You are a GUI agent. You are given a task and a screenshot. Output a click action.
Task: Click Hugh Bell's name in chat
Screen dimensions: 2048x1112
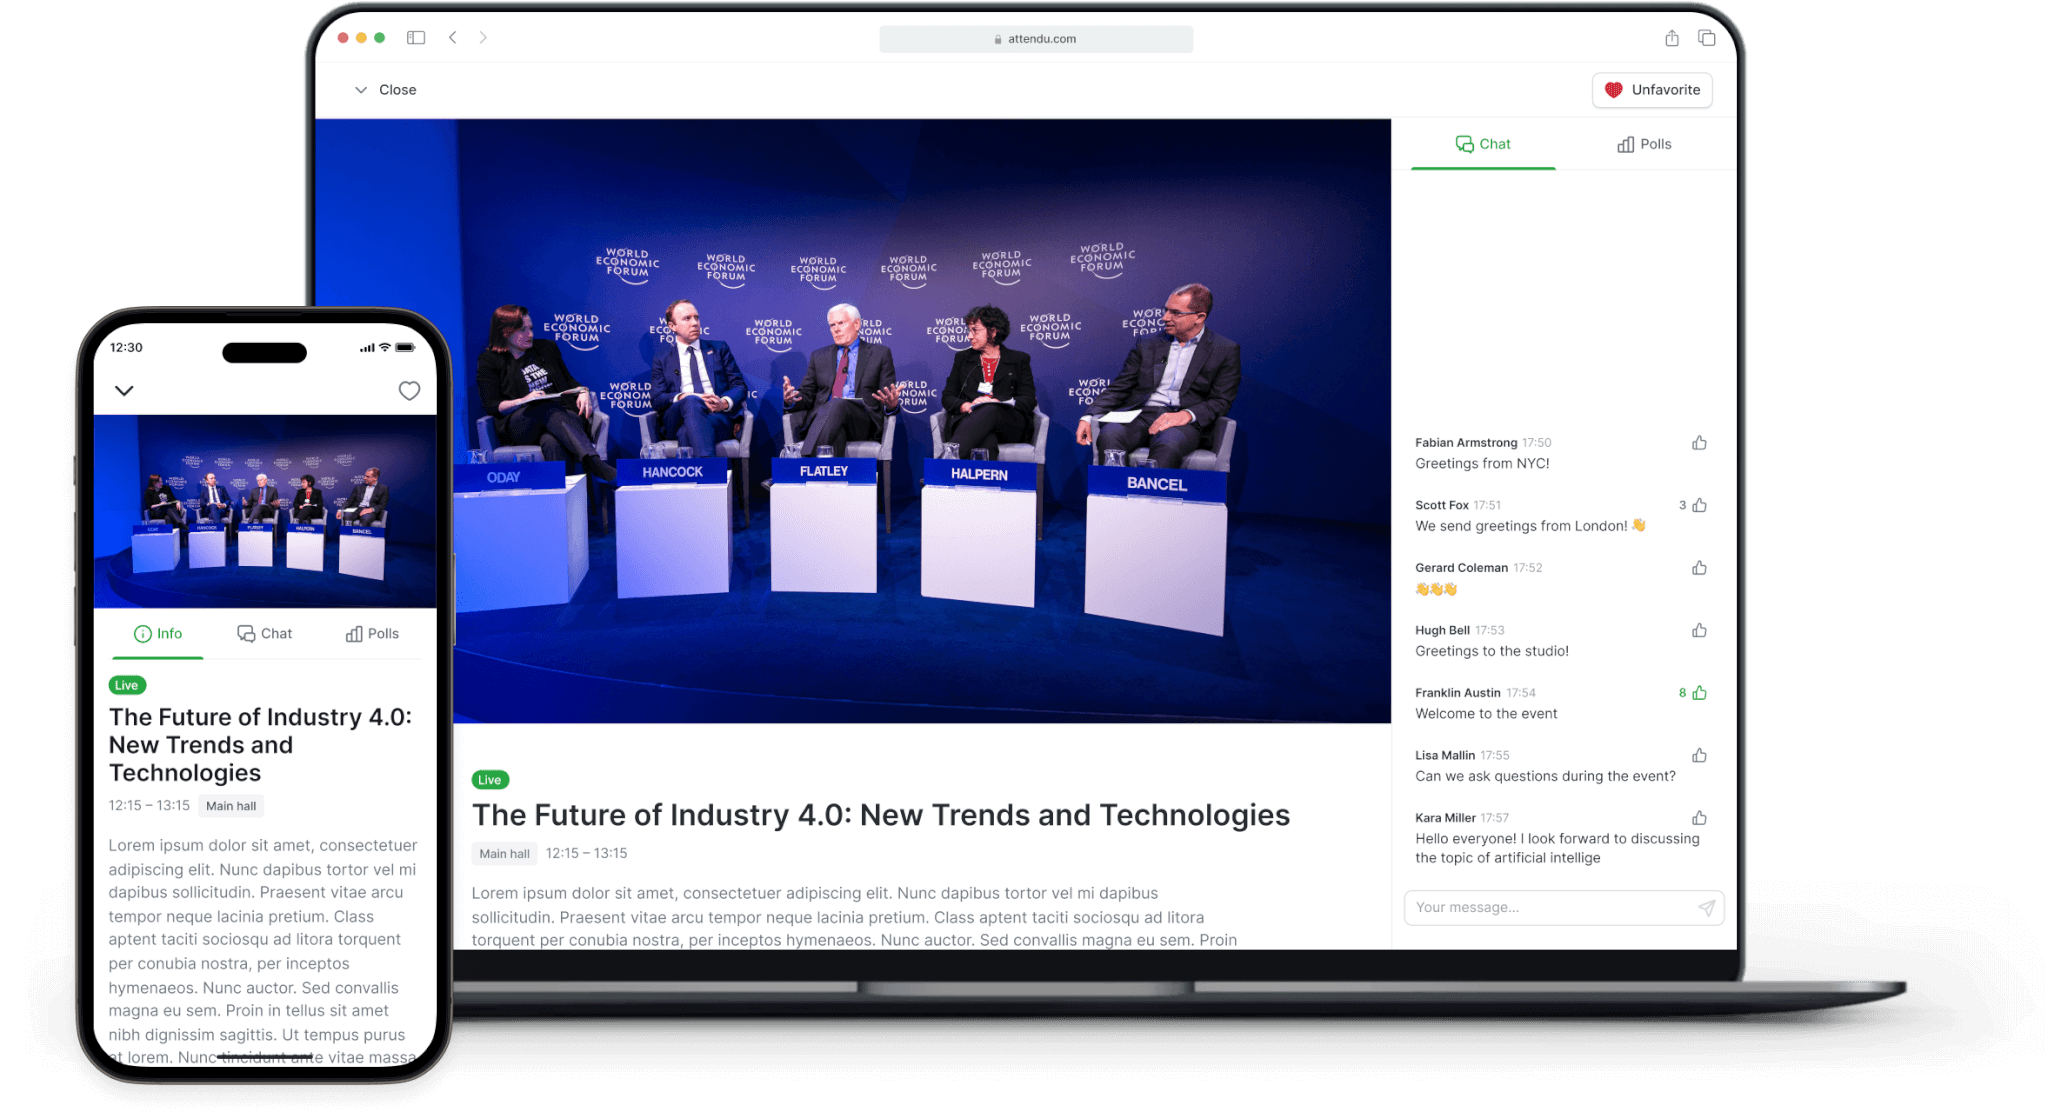pyautogui.click(x=1442, y=630)
